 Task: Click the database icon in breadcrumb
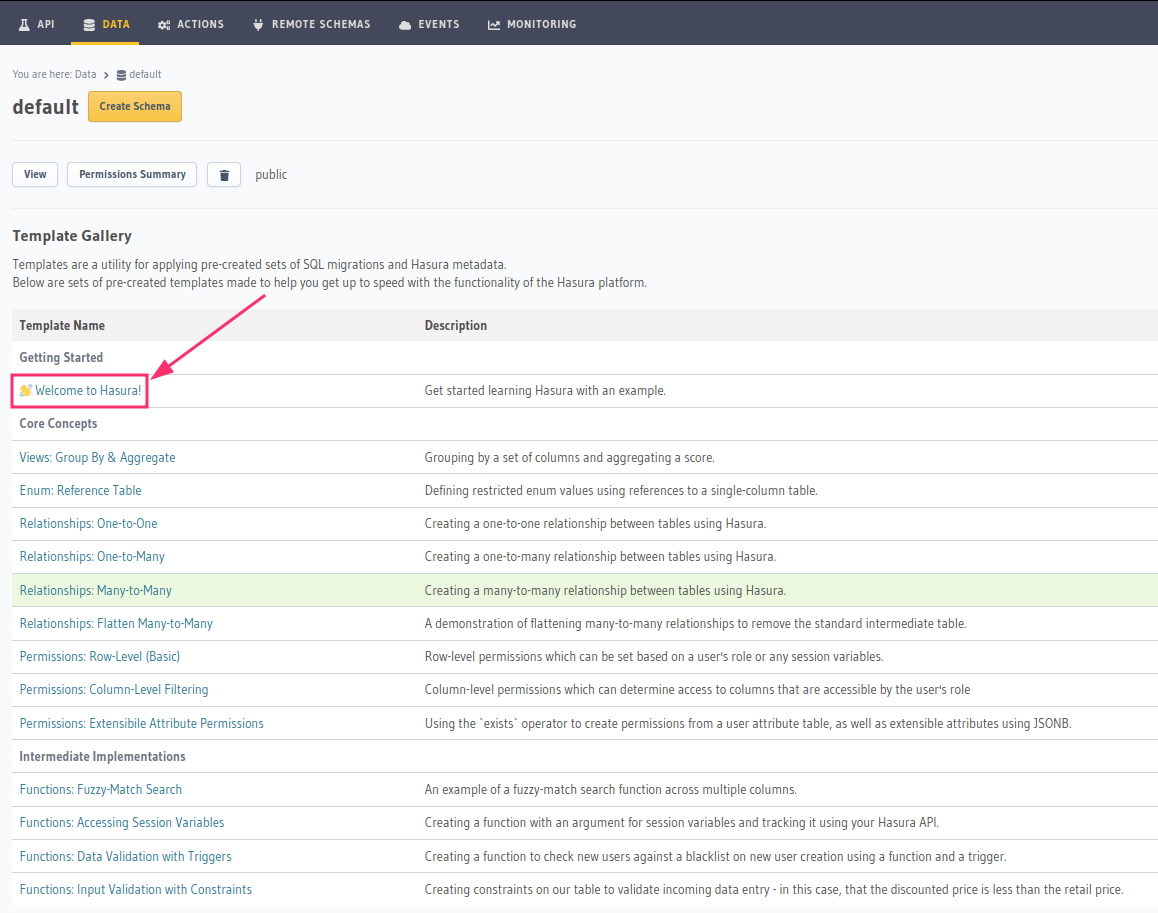(121, 75)
